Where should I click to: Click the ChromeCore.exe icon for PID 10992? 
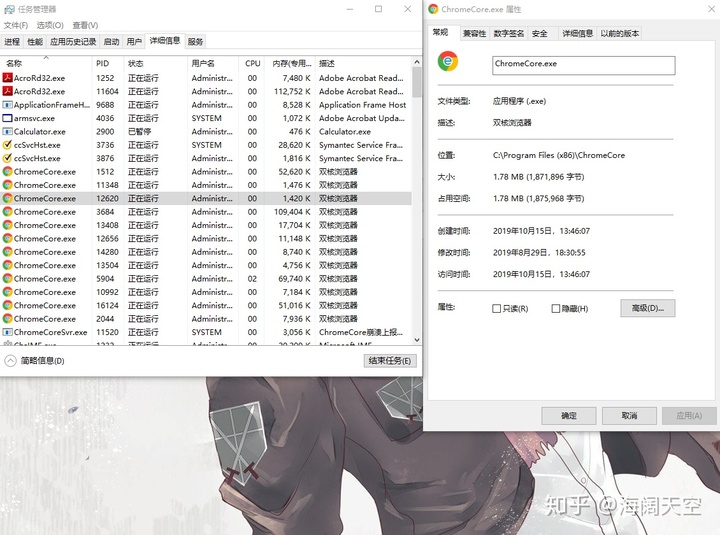7,292
